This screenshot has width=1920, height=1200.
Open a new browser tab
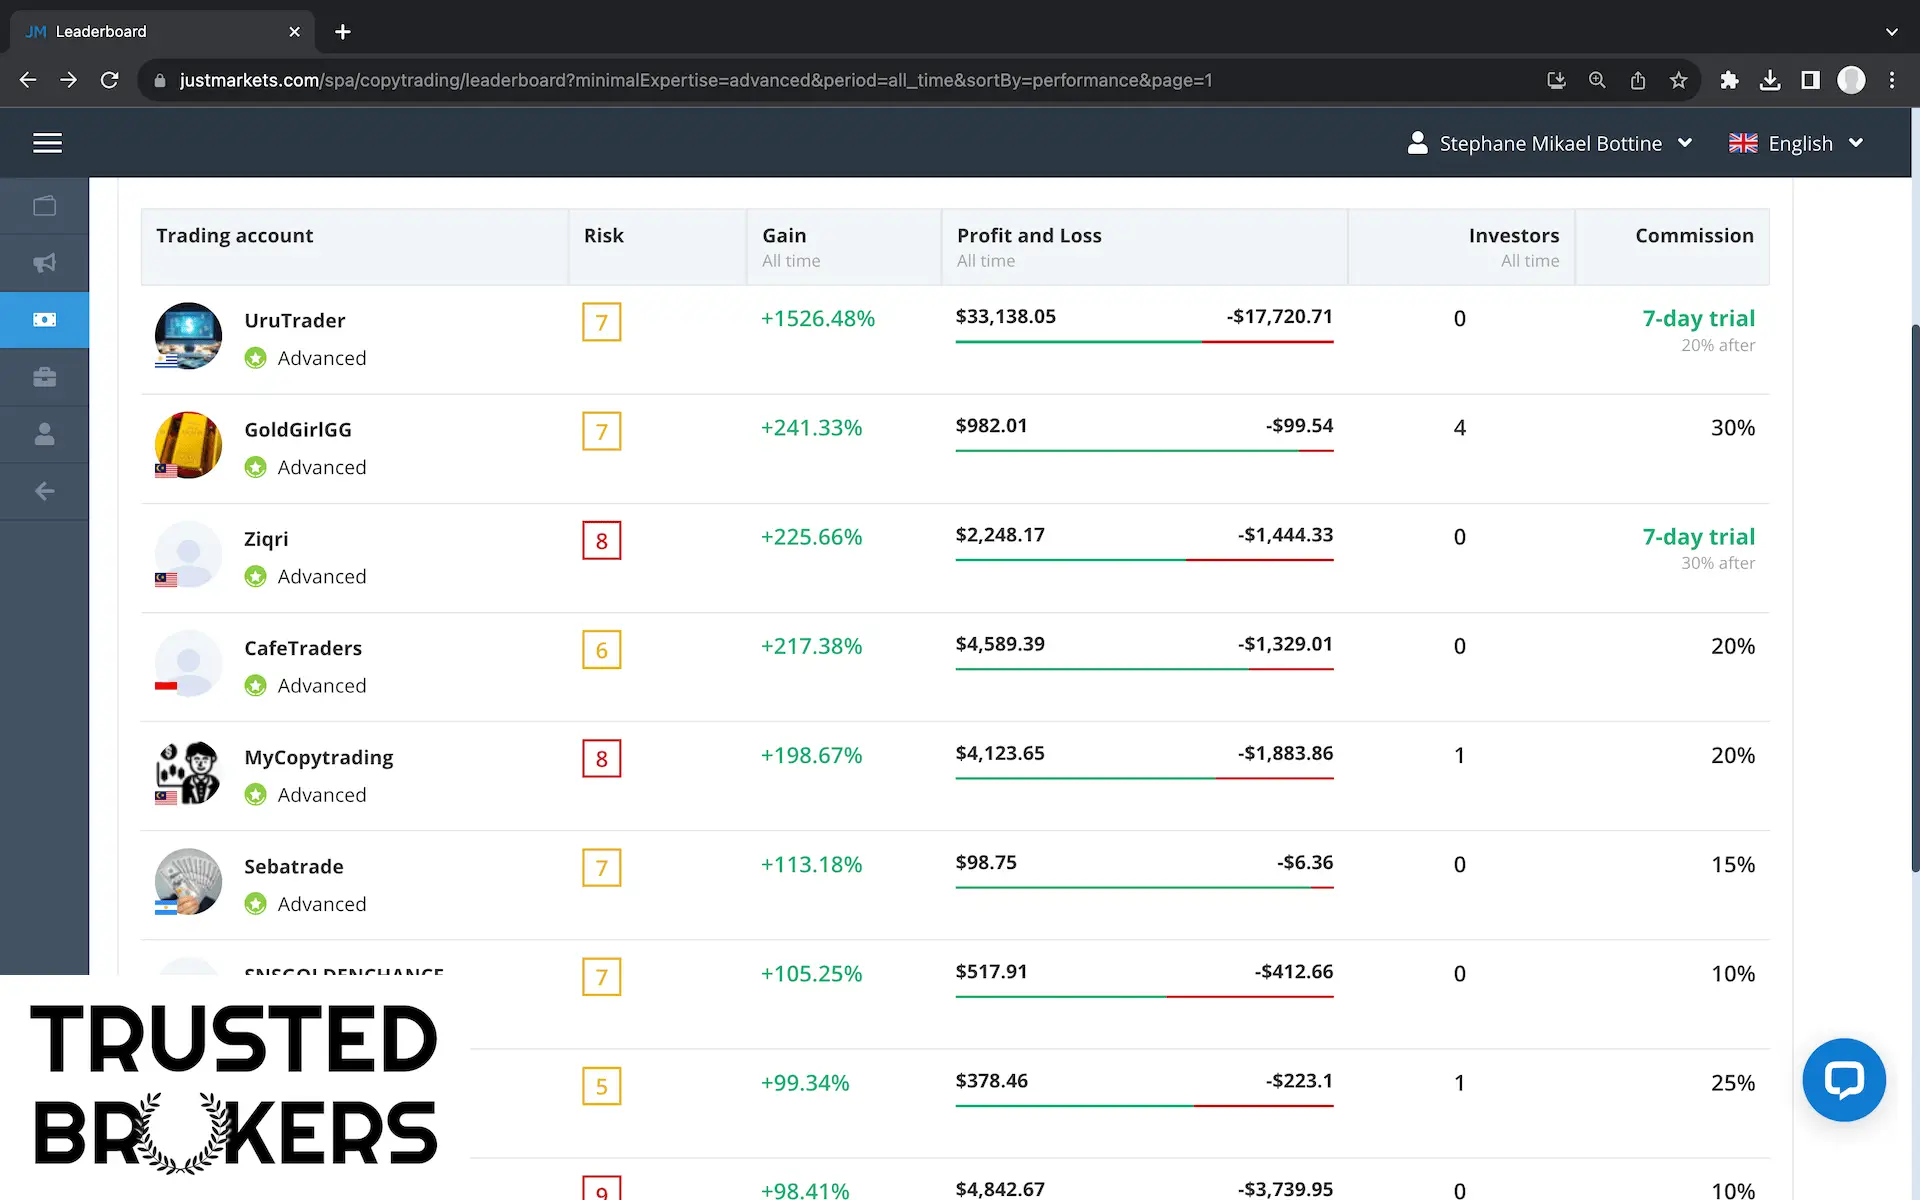(x=343, y=32)
